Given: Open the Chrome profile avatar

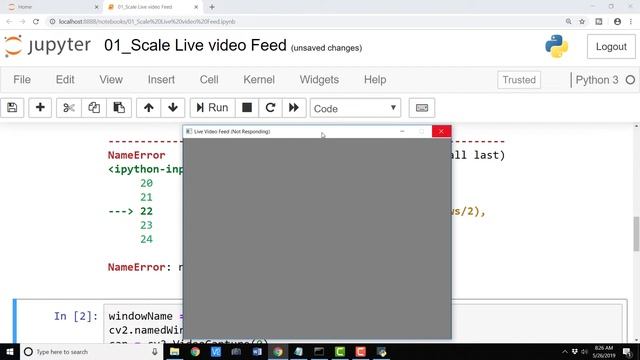Looking at the screenshot, I should click(617, 22).
